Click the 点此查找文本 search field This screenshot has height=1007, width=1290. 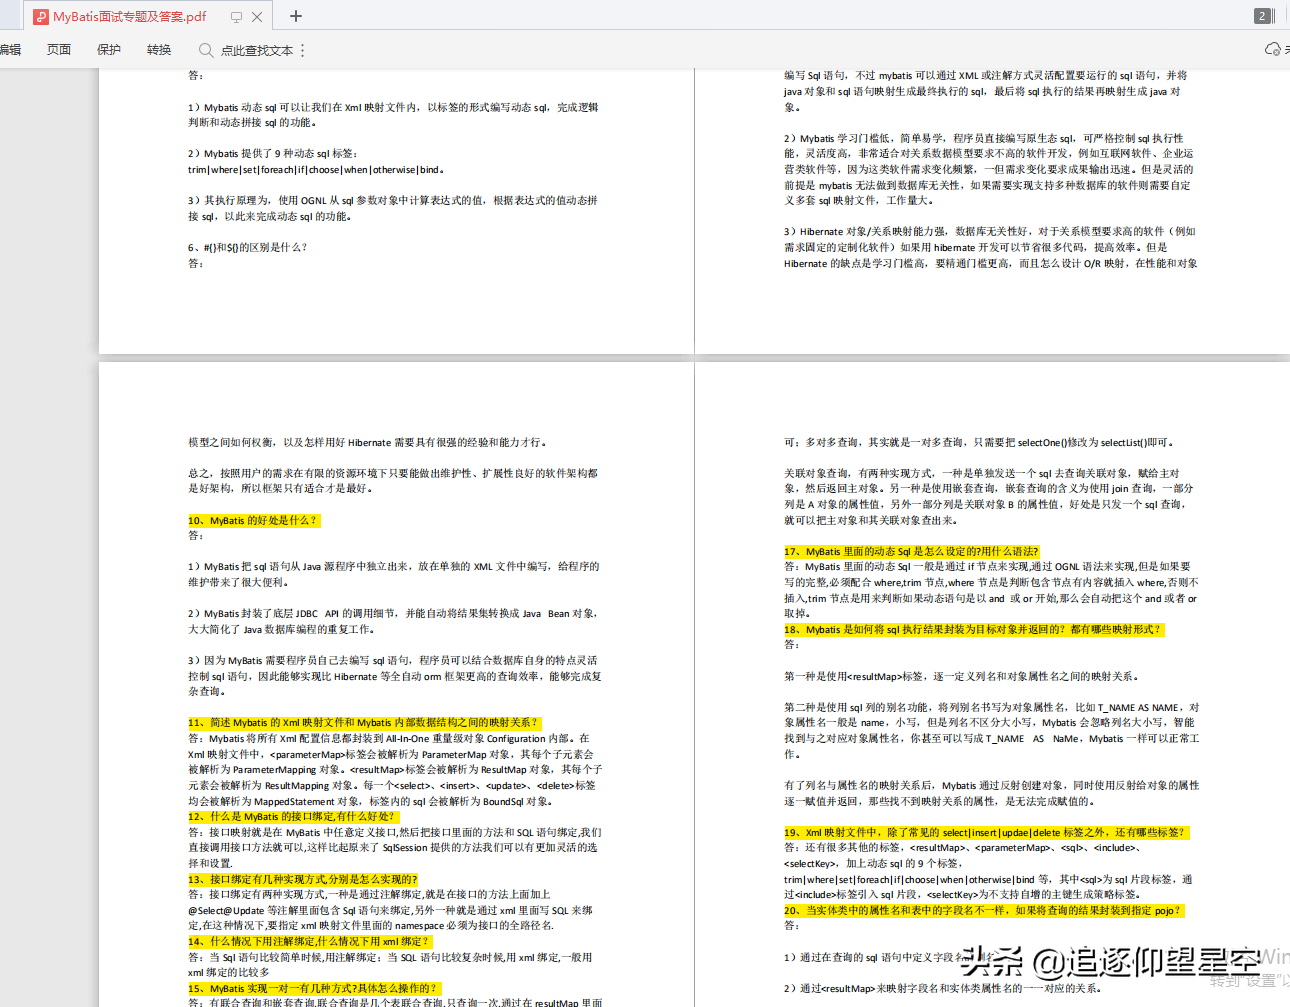coord(257,50)
